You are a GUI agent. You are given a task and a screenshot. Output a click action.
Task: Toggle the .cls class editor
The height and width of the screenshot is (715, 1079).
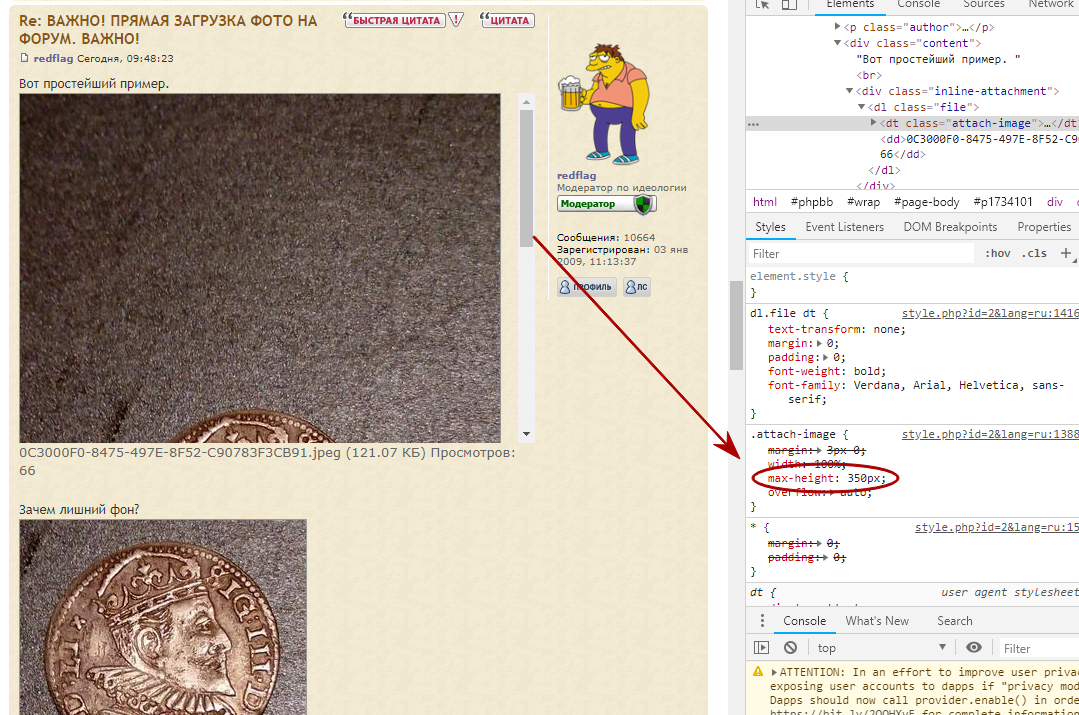pyautogui.click(x=1034, y=253)
